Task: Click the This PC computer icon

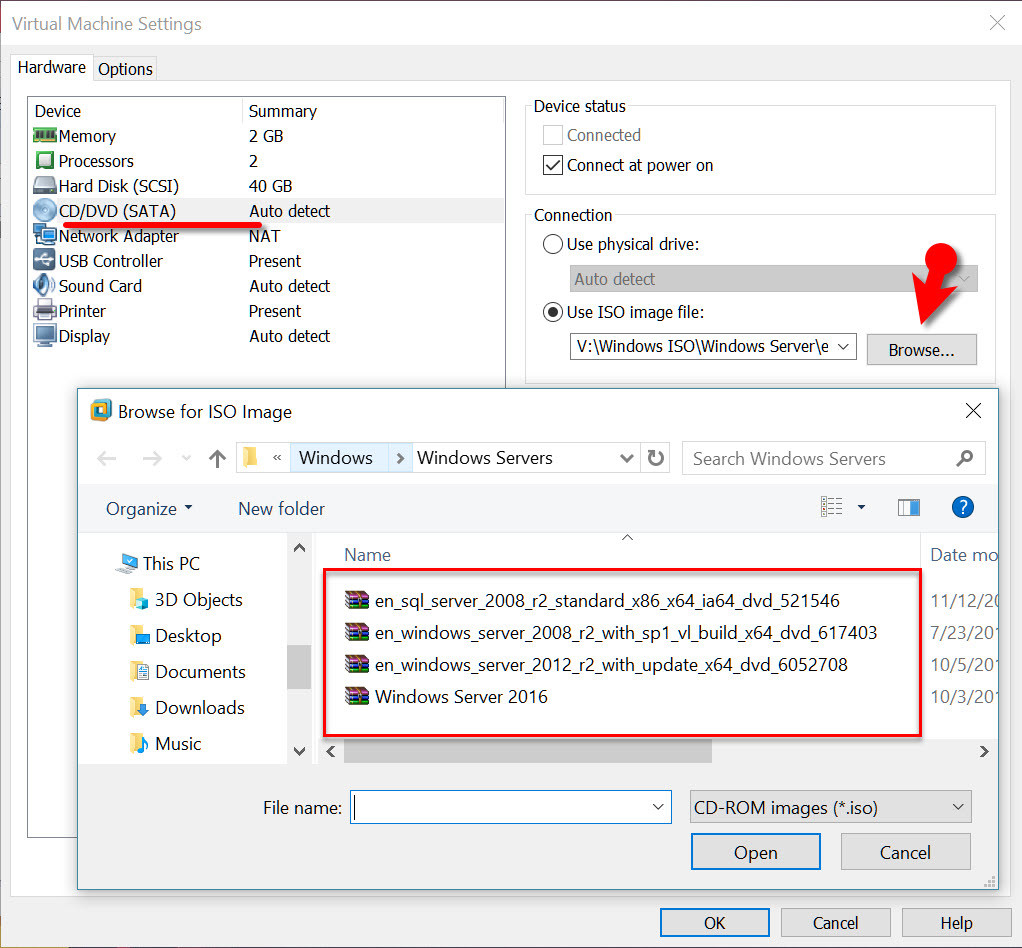Action: 126,563
